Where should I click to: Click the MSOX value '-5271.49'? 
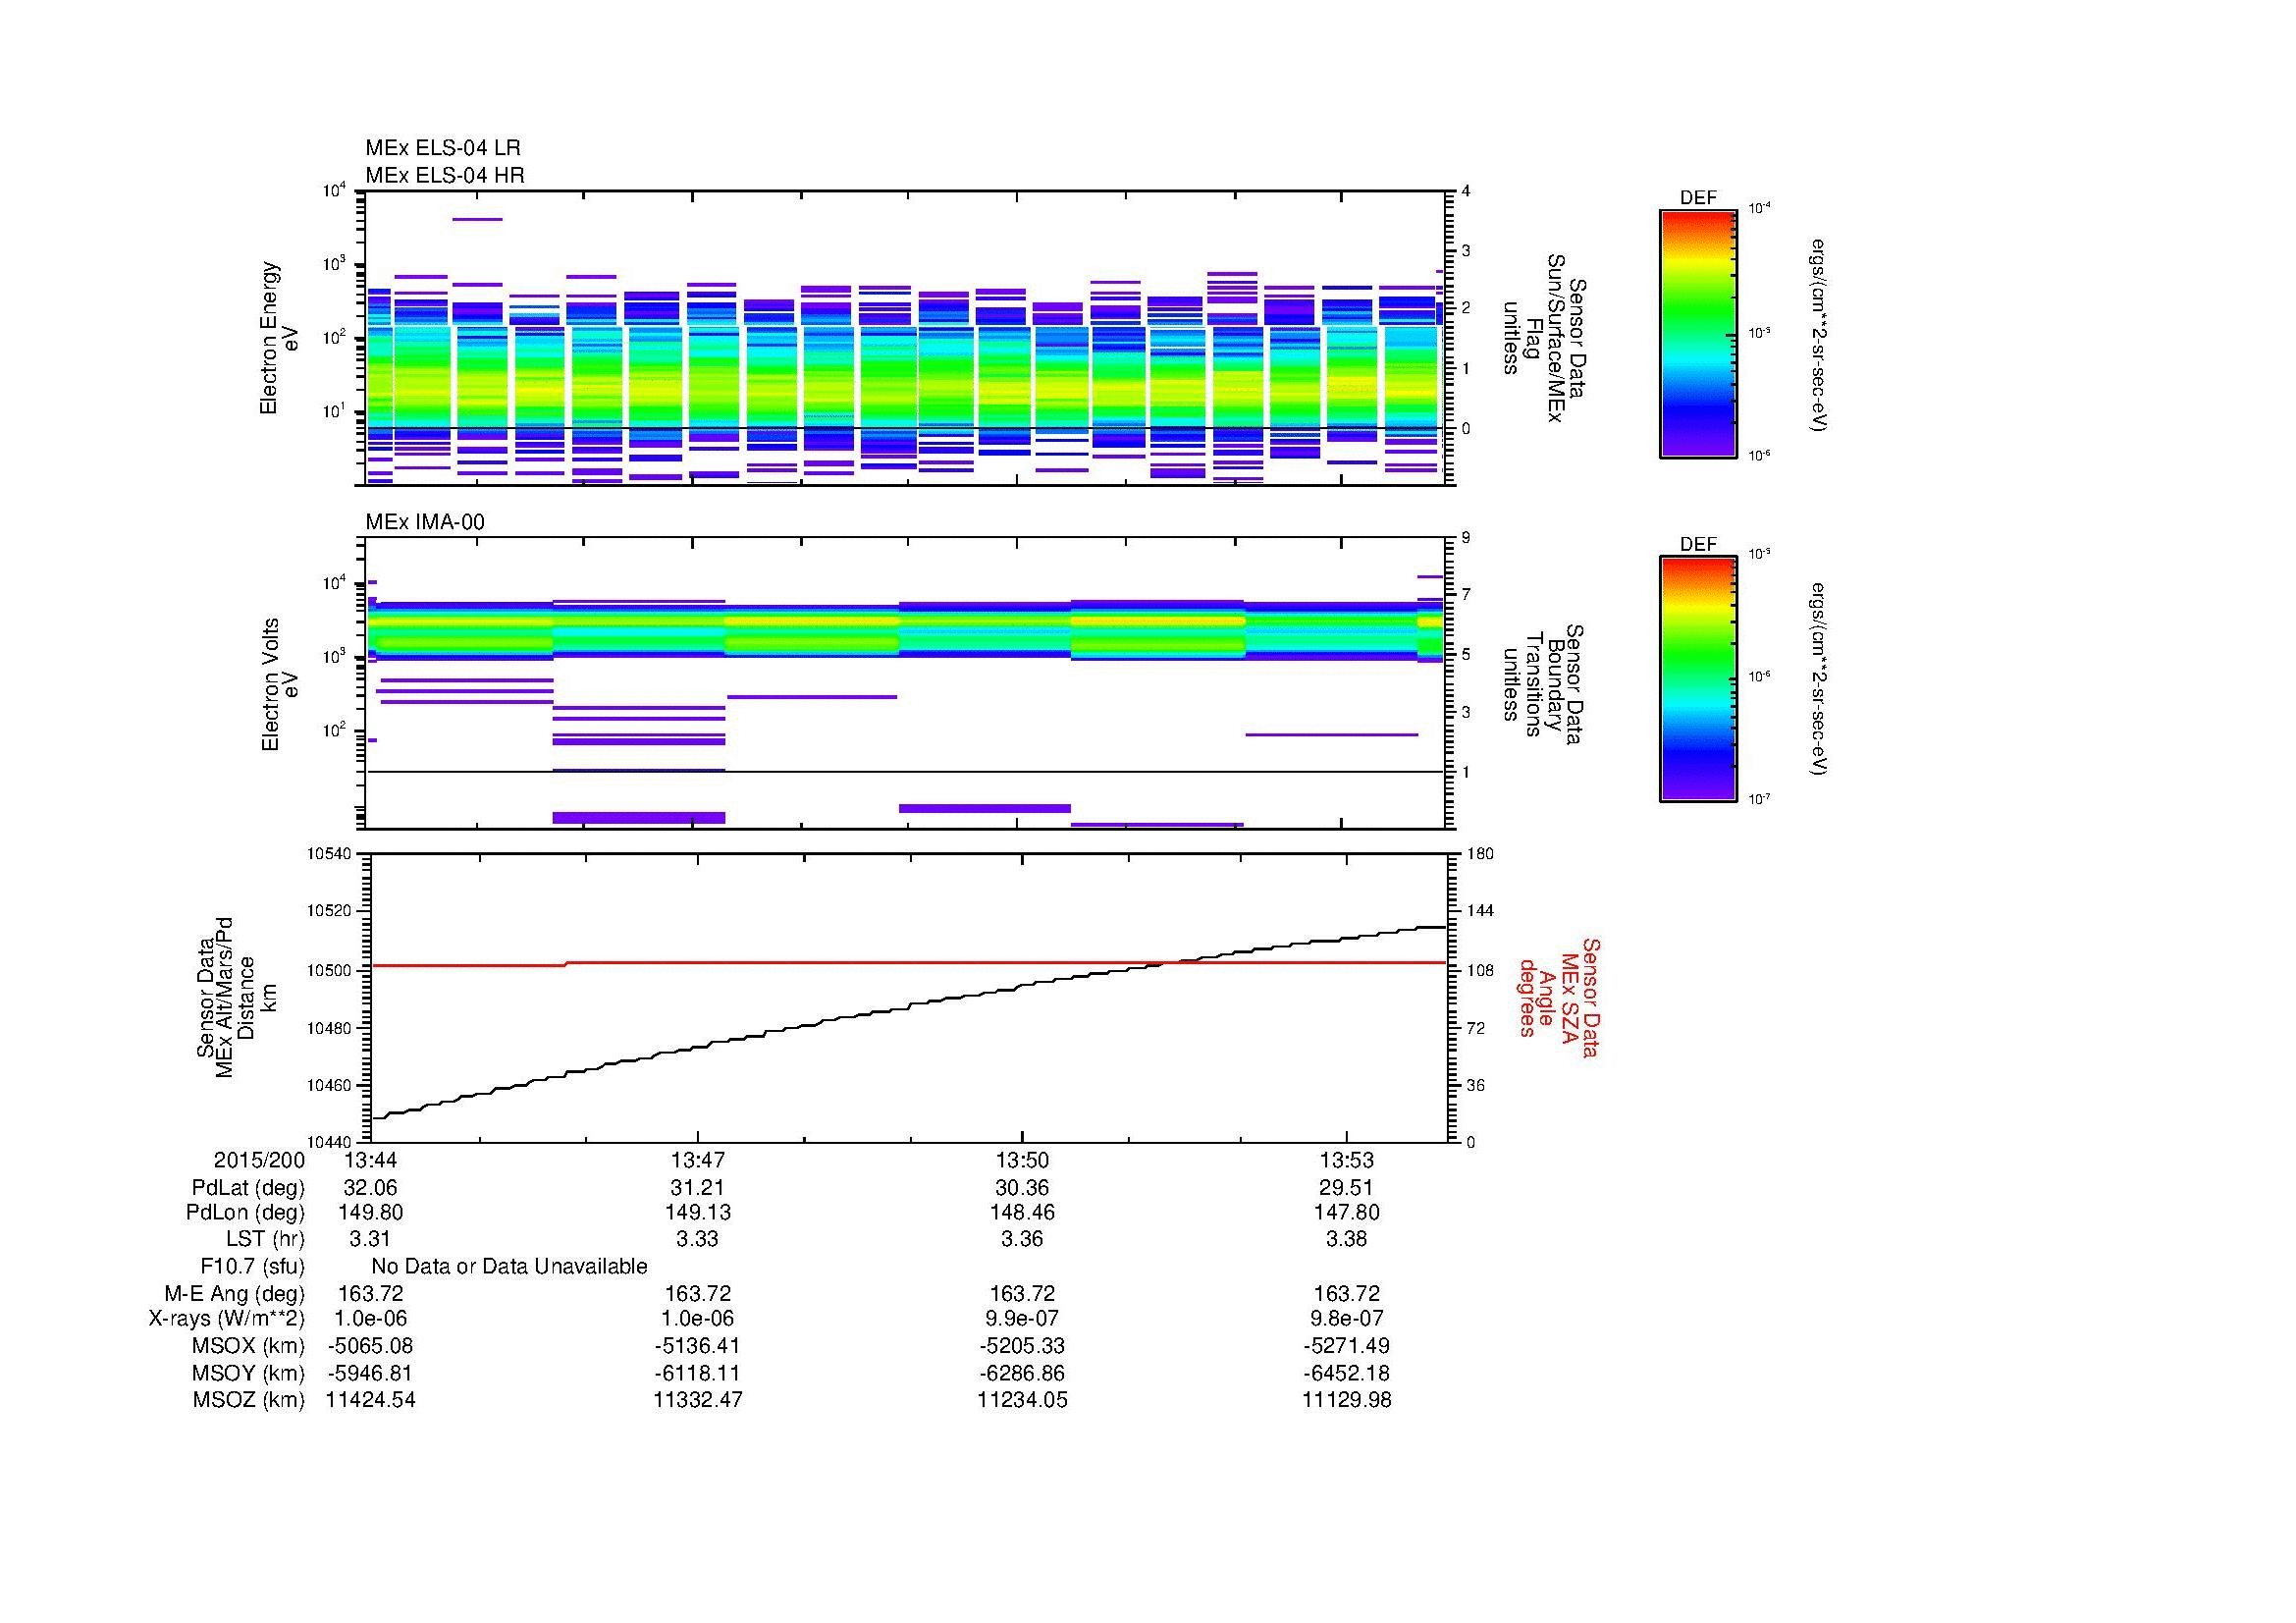[x=1346, y=1346]
